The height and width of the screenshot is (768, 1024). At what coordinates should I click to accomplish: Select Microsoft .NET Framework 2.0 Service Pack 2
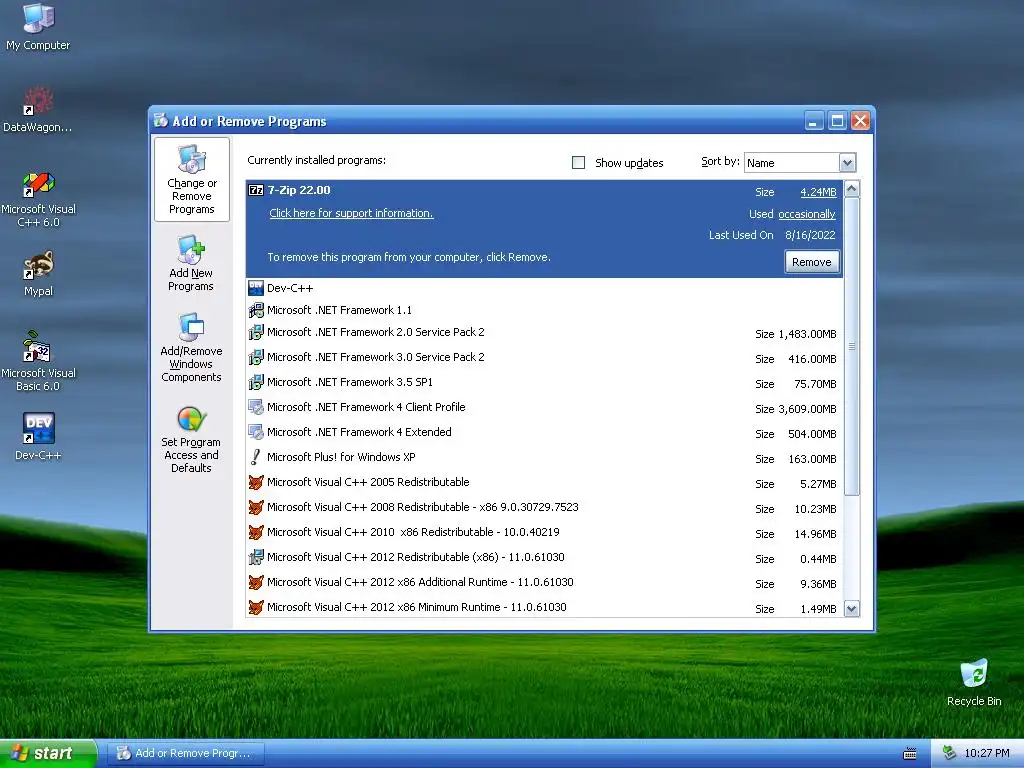click(545, 332)
